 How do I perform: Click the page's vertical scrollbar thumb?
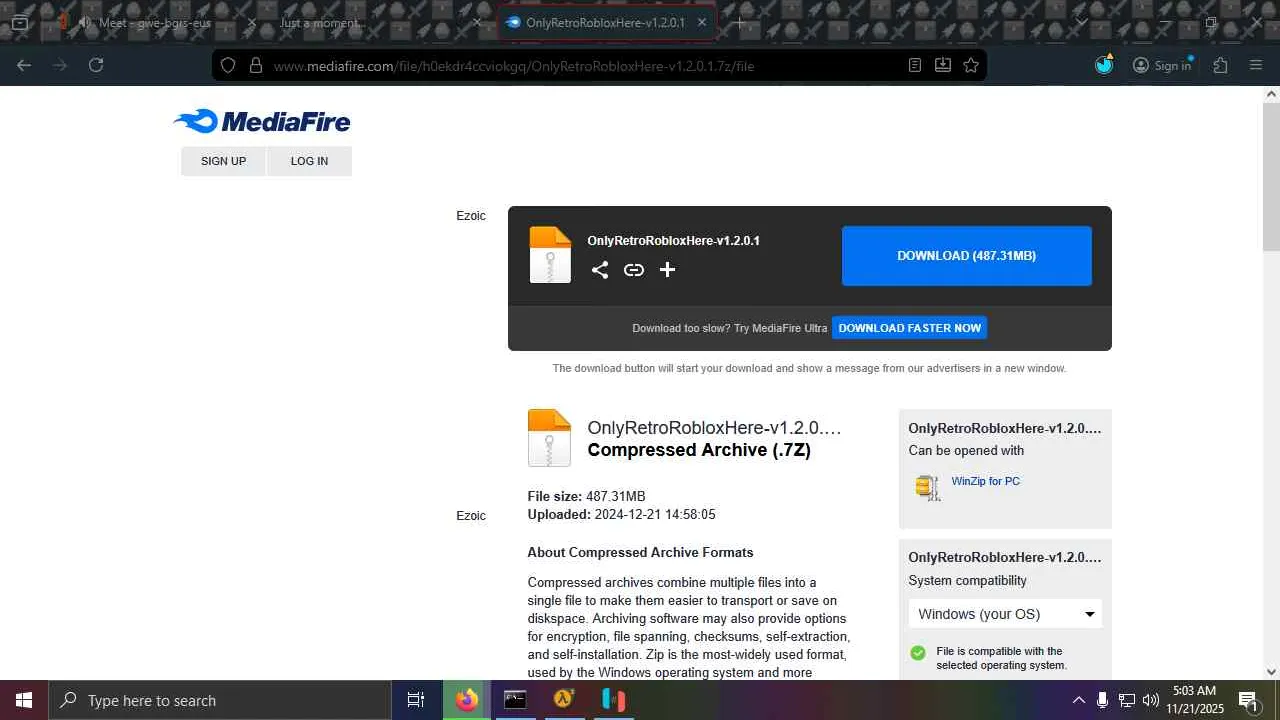[1271, 179]
